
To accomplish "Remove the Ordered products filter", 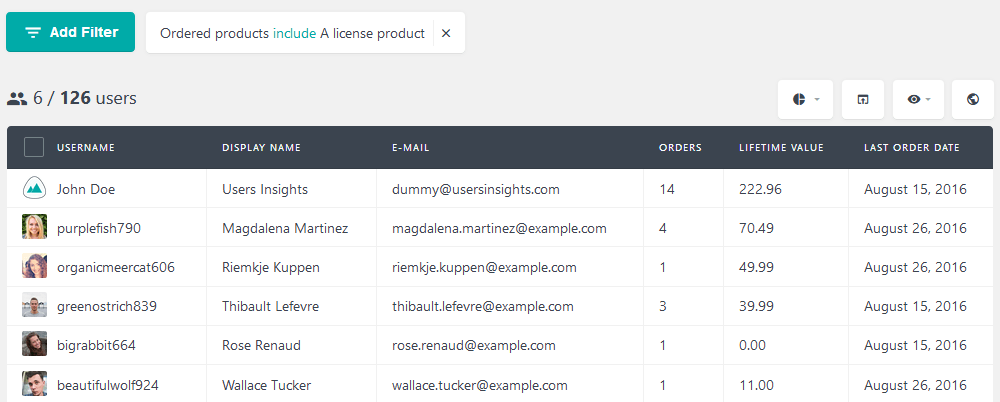I will (446, 33).
